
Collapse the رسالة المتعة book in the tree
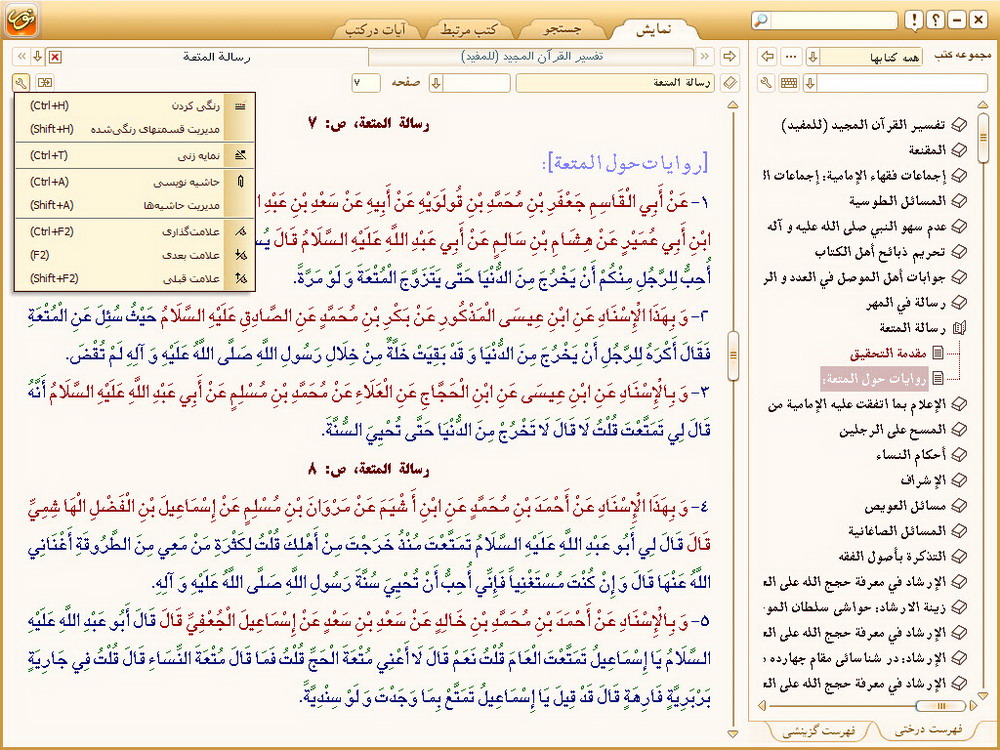[959, 328]
